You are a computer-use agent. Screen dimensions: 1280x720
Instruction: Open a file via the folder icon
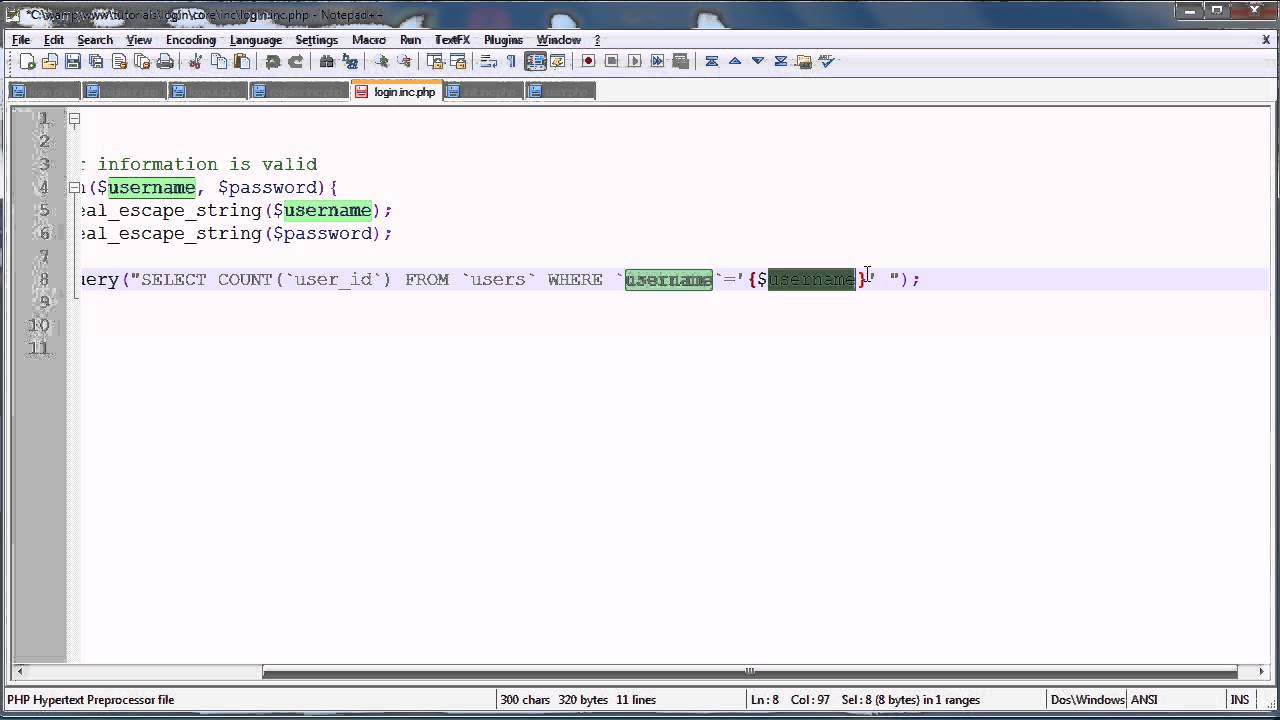point(50,61)
